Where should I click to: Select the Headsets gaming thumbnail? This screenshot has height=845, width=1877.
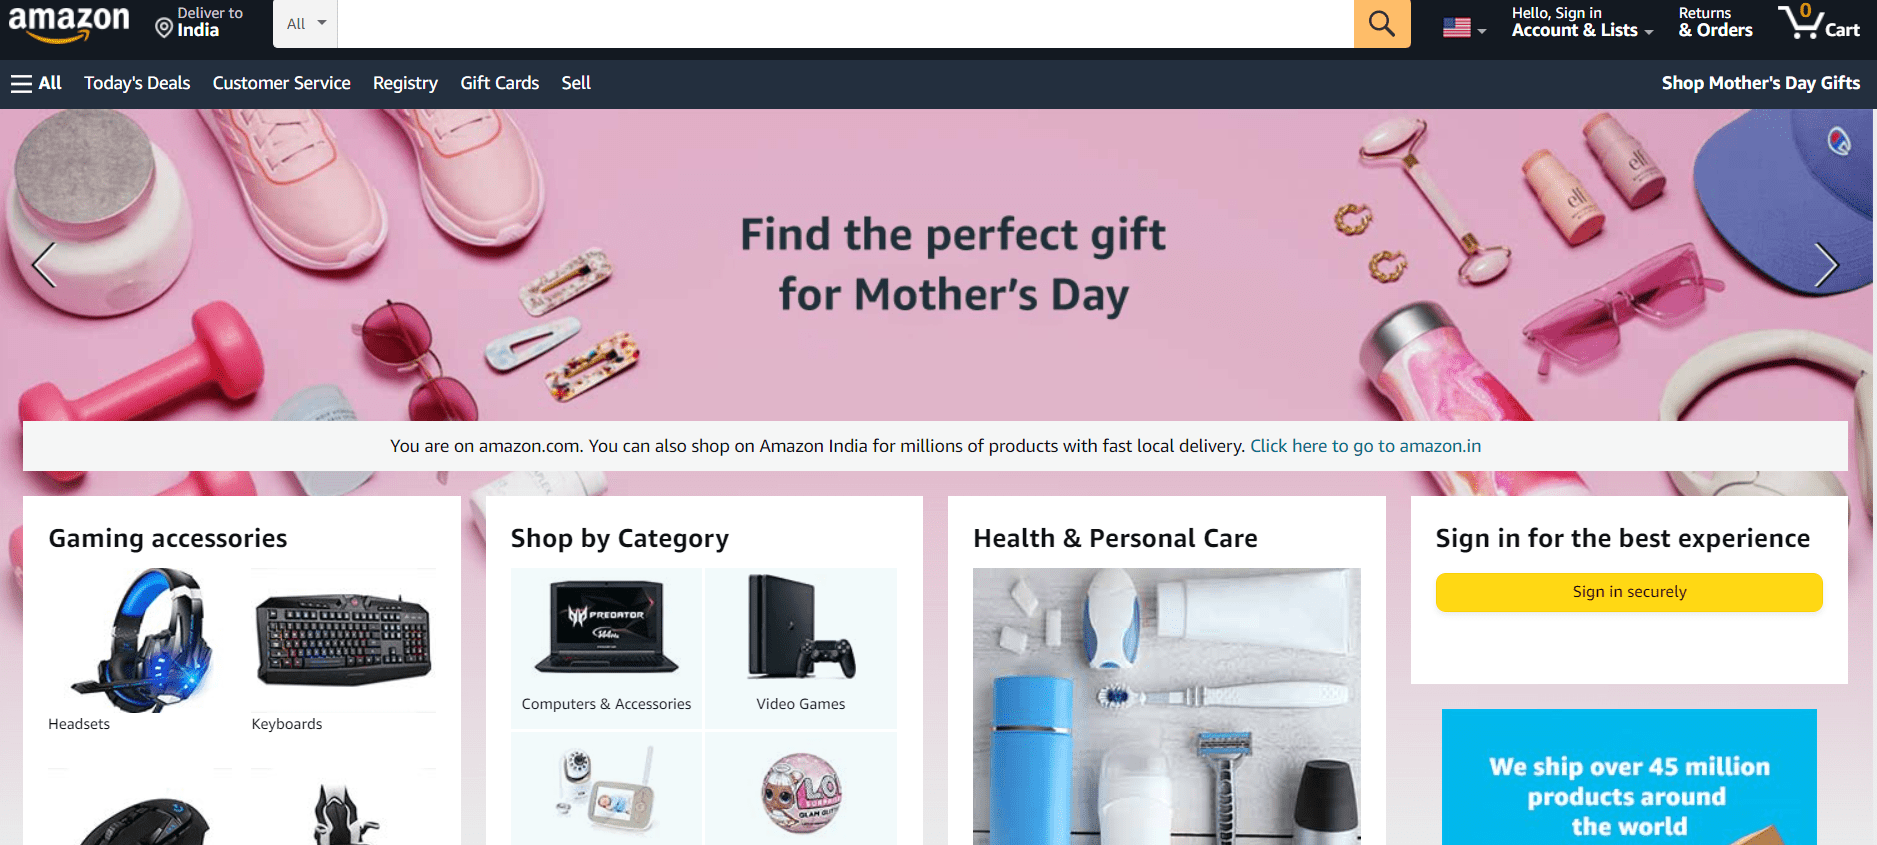point(141,650)
